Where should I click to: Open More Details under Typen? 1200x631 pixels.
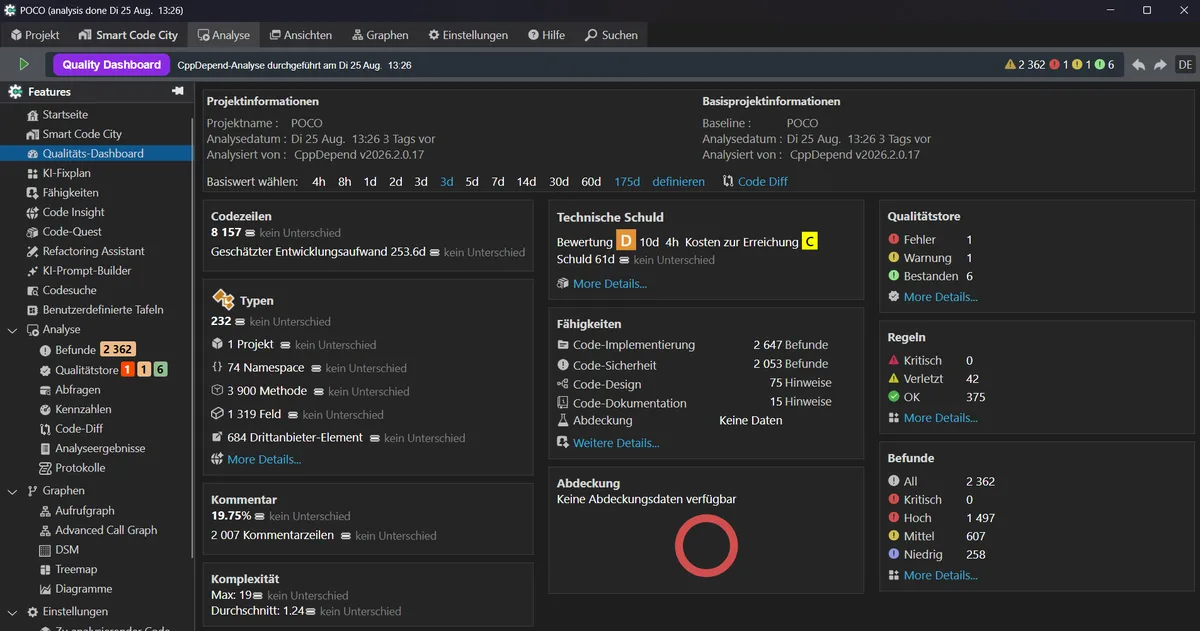click(264, 460)
